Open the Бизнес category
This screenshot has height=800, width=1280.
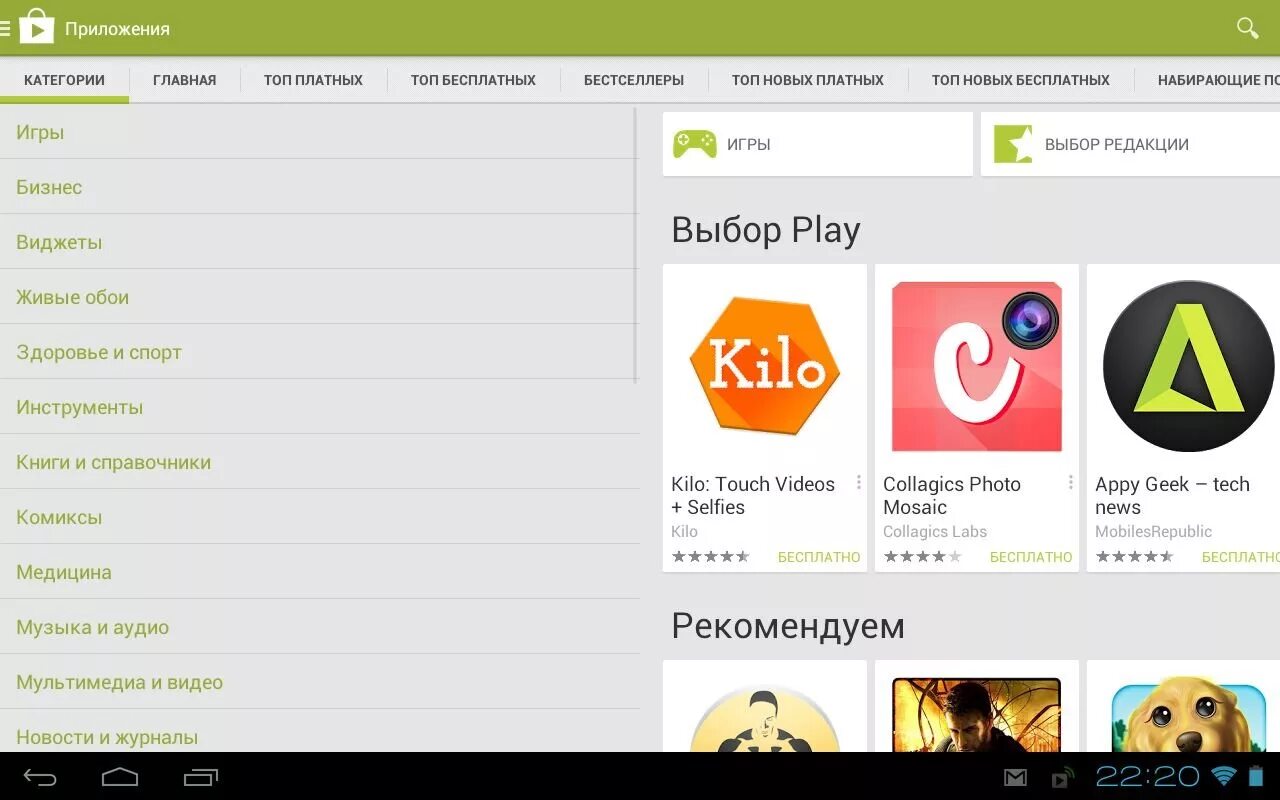click(x=318, y=187)
